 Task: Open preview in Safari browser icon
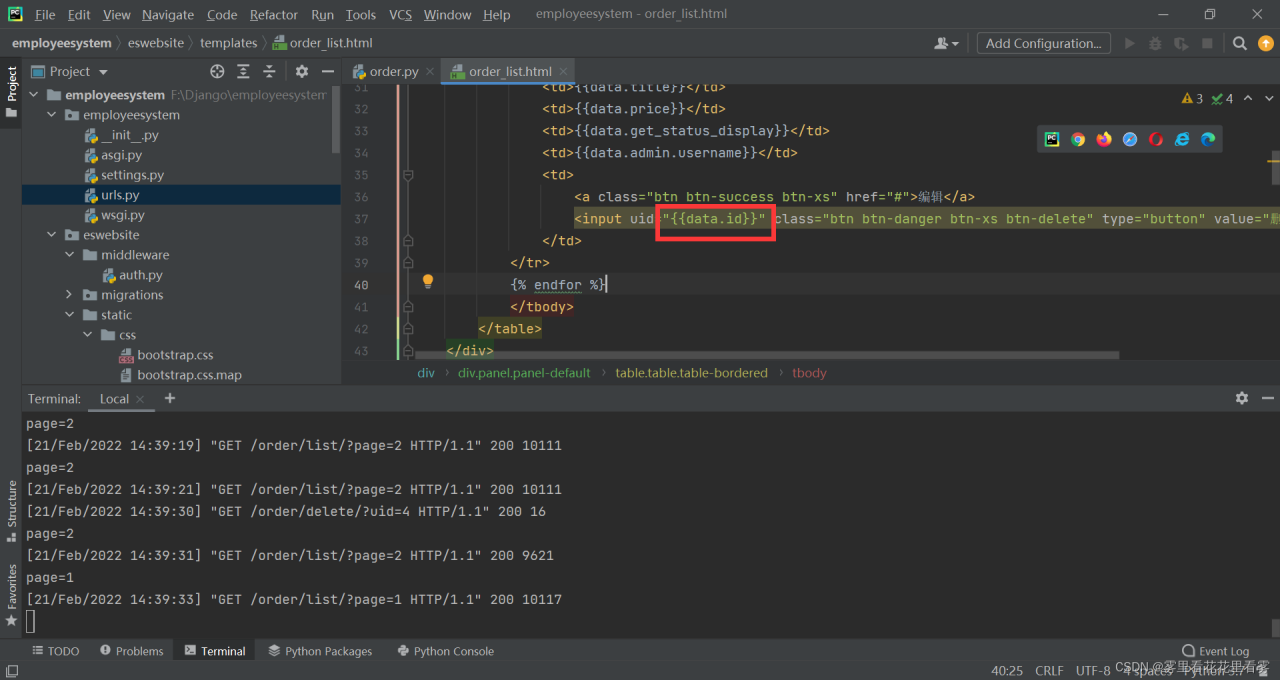pyautogui.click(x=1130, y=139)
